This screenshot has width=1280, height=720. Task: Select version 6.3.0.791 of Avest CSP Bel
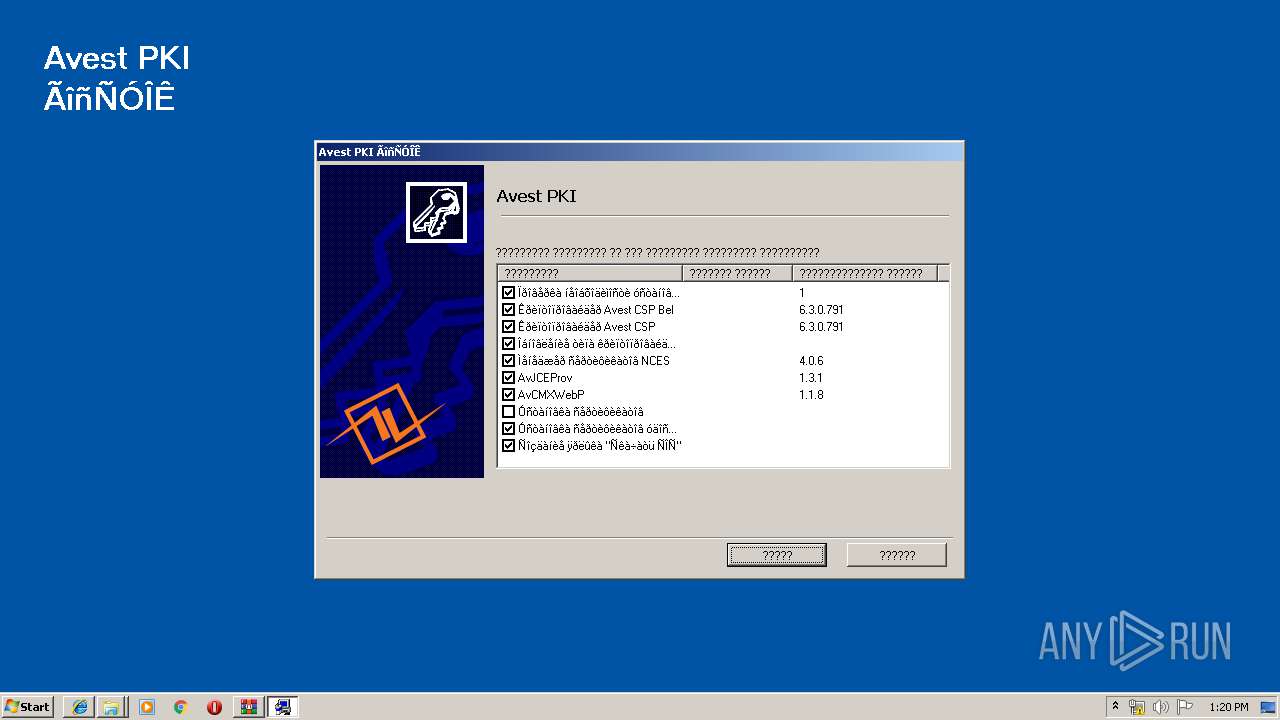coord(821,310)
